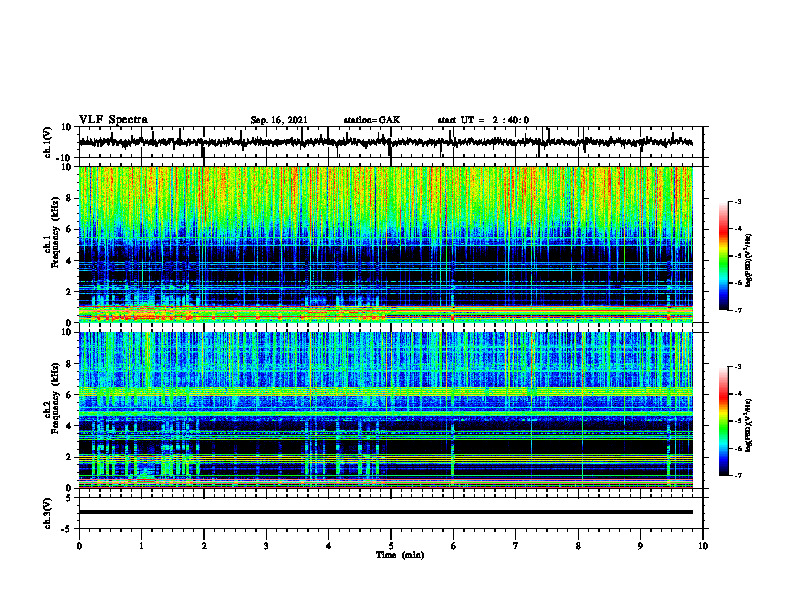
Task: Click time axis tick label "8"
Action: (x=578, y=546)
